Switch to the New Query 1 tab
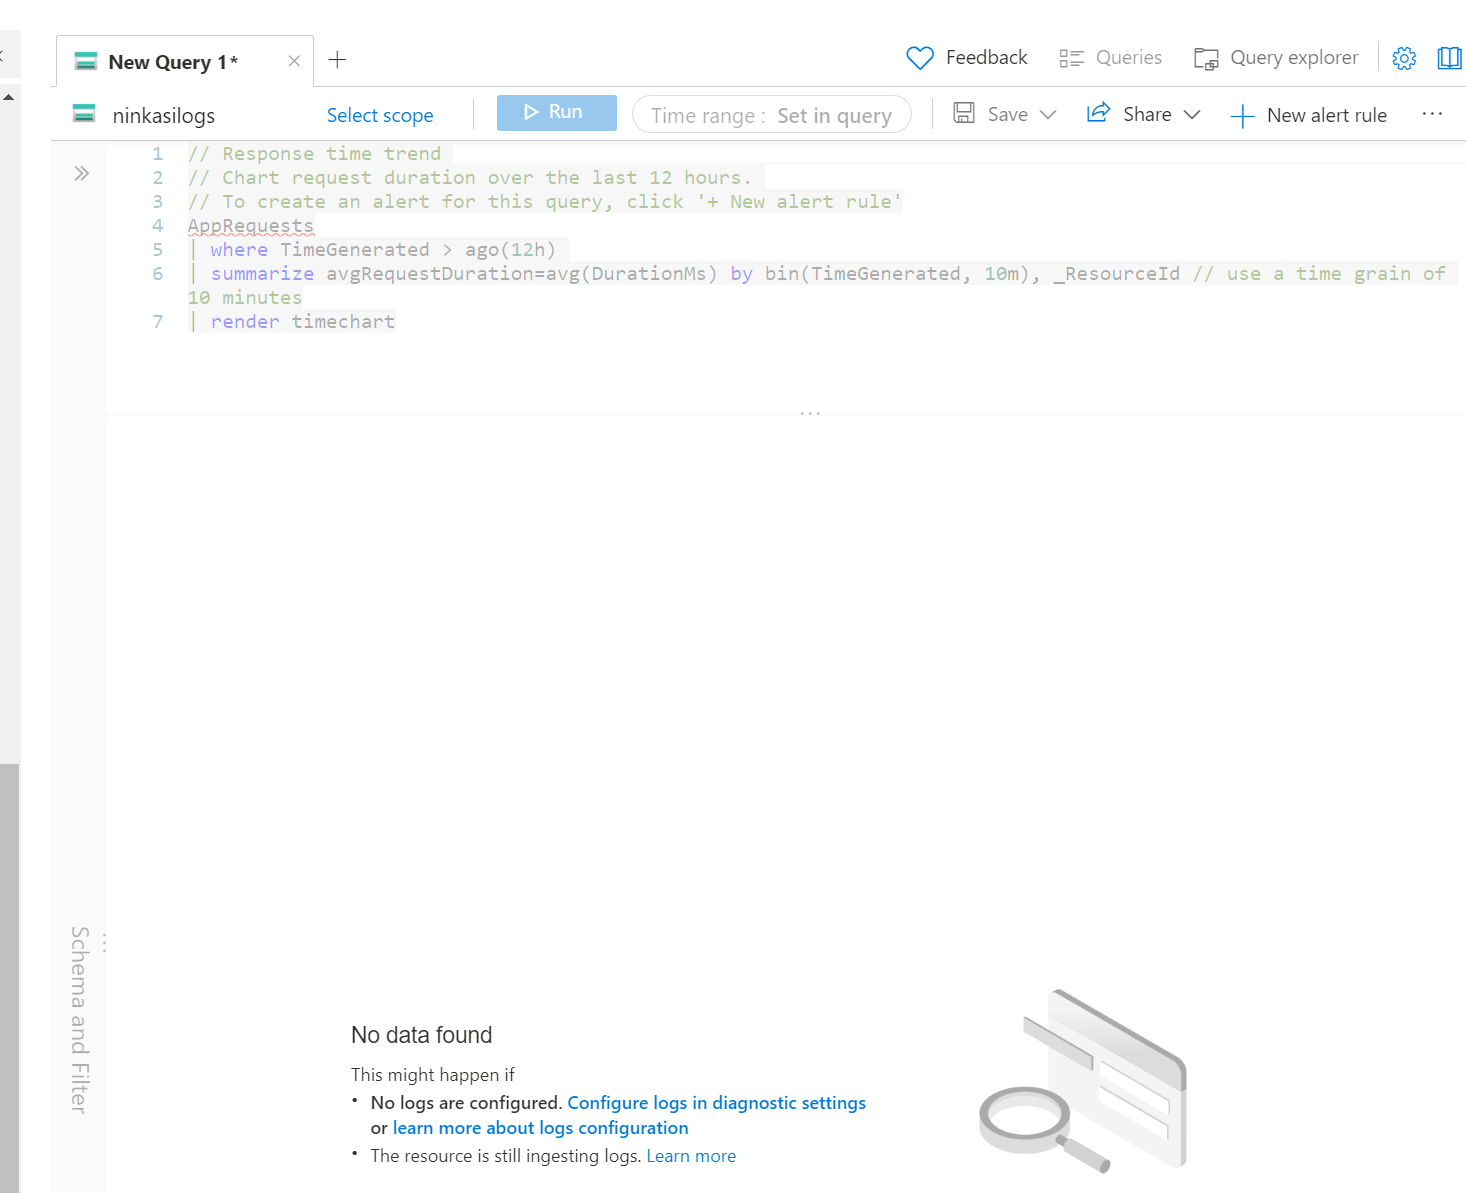The height and width of the screenshot is (1193, 1466). (173, 61)
